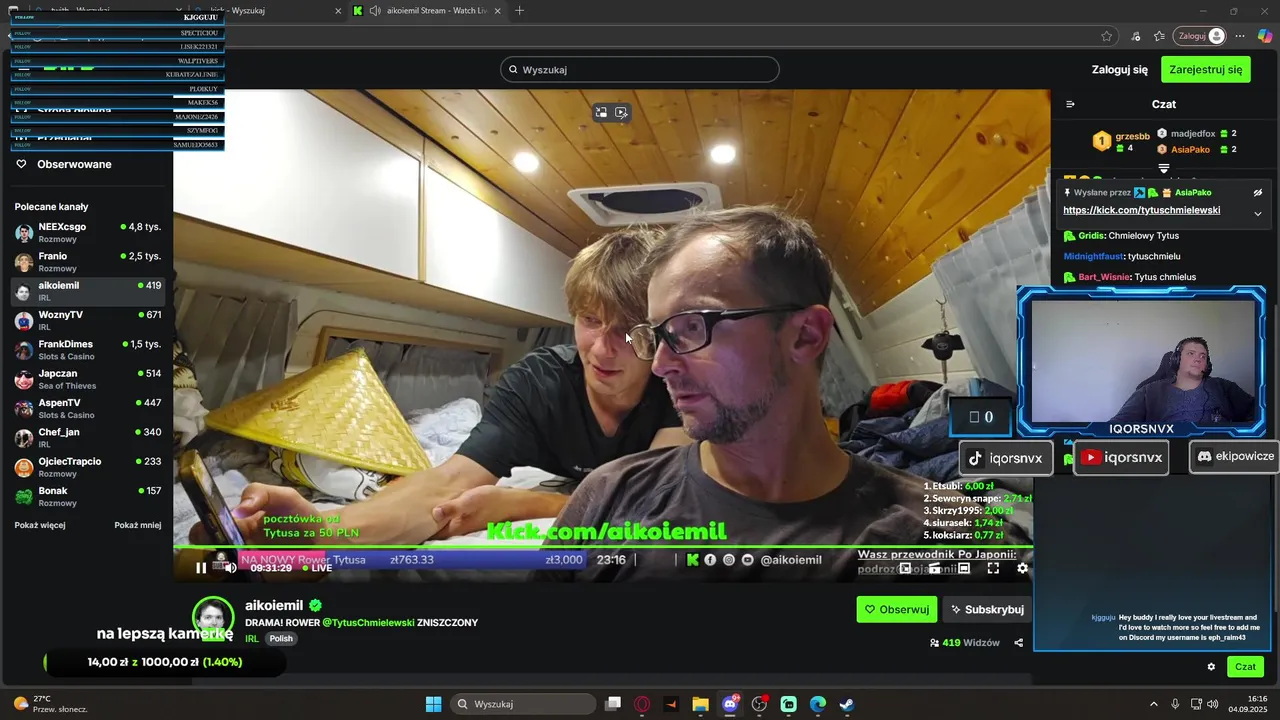The width and height of the screenshot is (1280, 720).
Task: Show hidden tray icons chevron
Action: point(1153,704)
